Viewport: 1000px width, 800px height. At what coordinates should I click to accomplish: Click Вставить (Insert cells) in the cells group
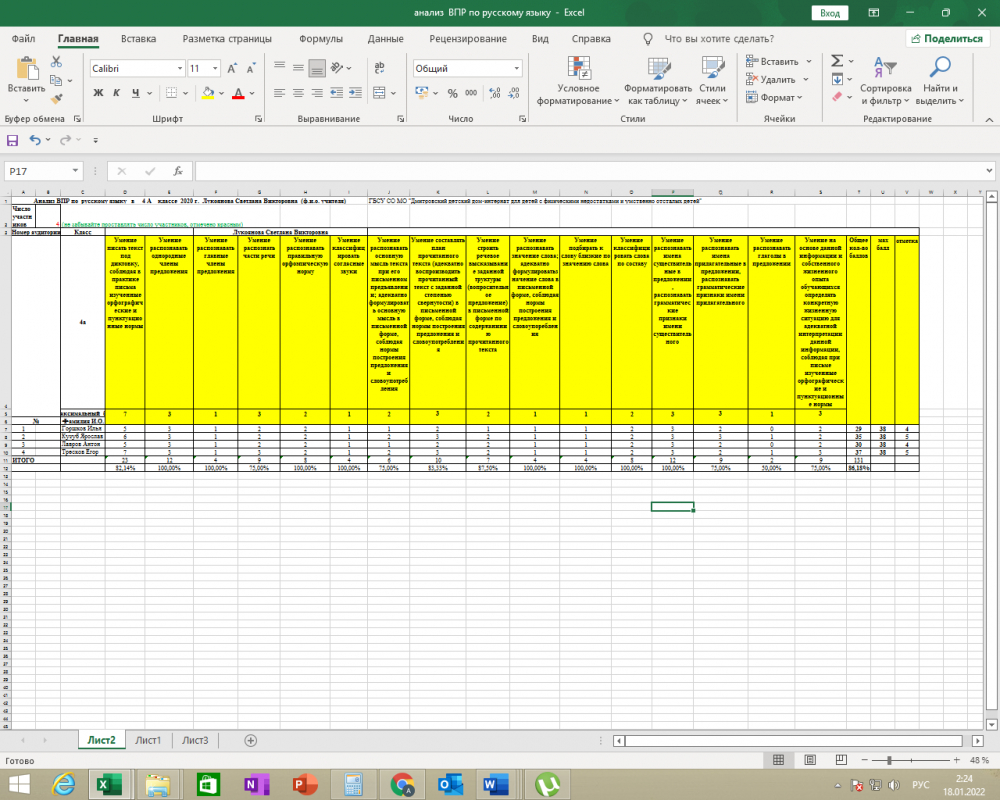779,61
